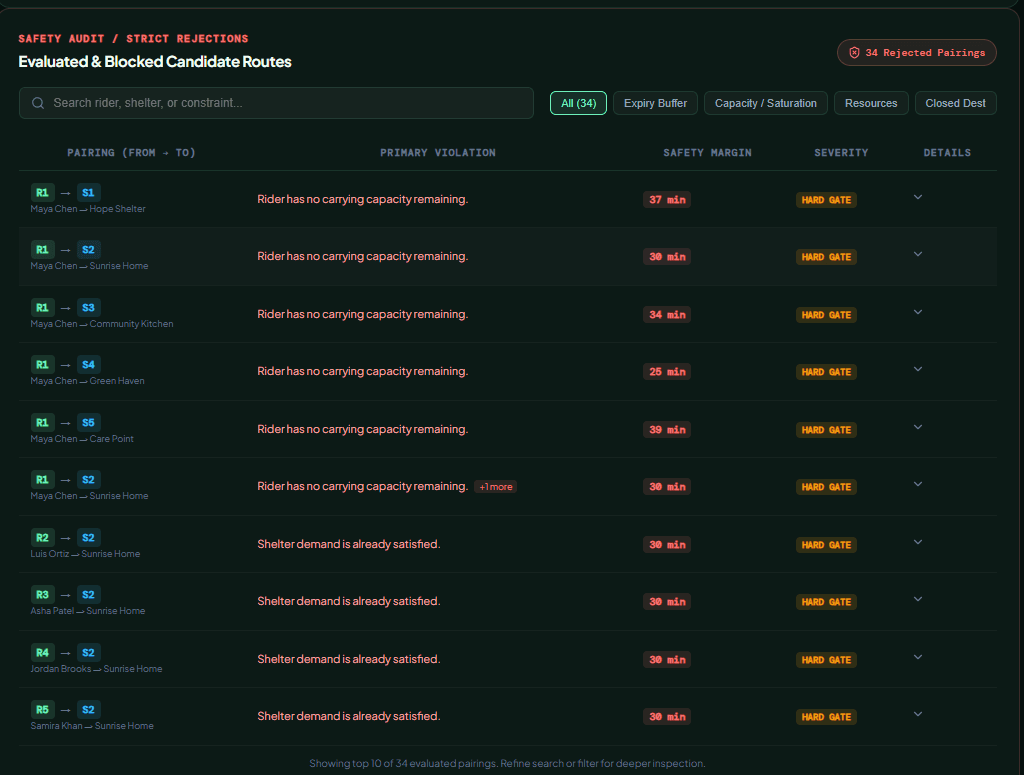Filter by Capacity / Saturation

765,103
